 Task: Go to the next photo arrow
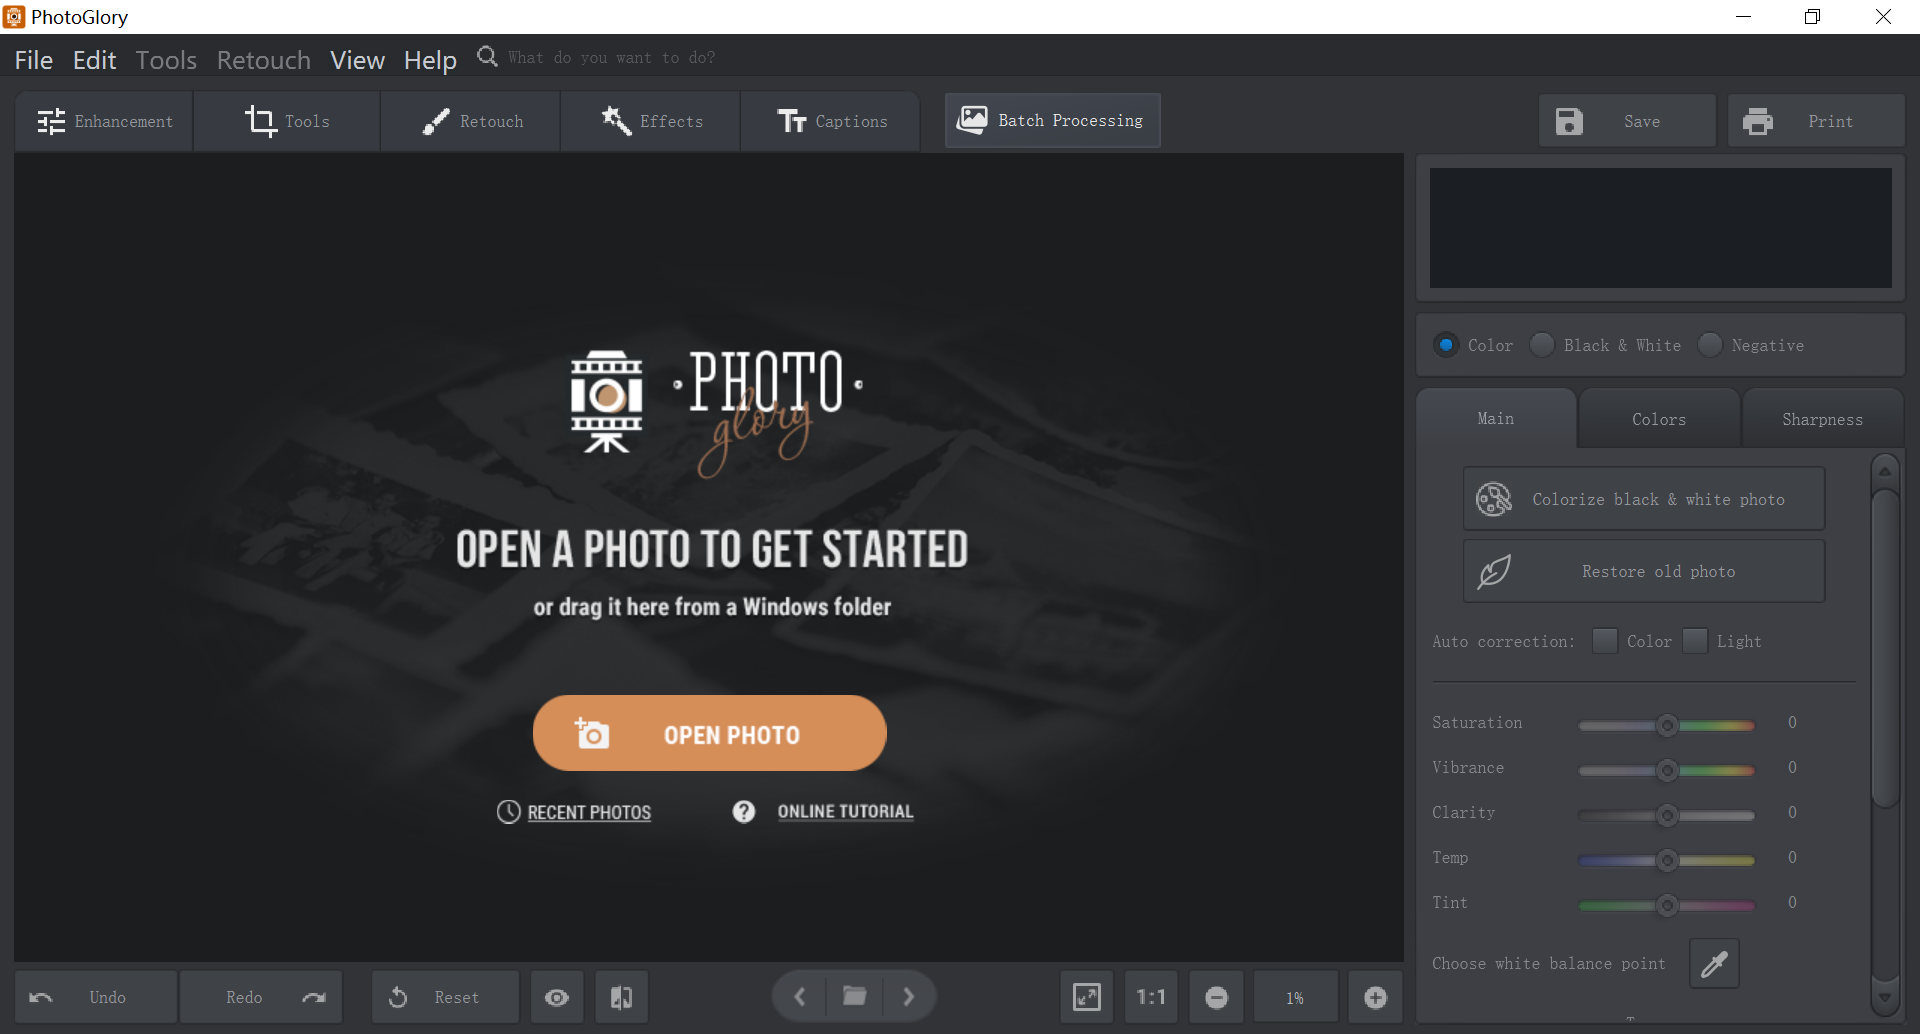(x=909, y=997)
